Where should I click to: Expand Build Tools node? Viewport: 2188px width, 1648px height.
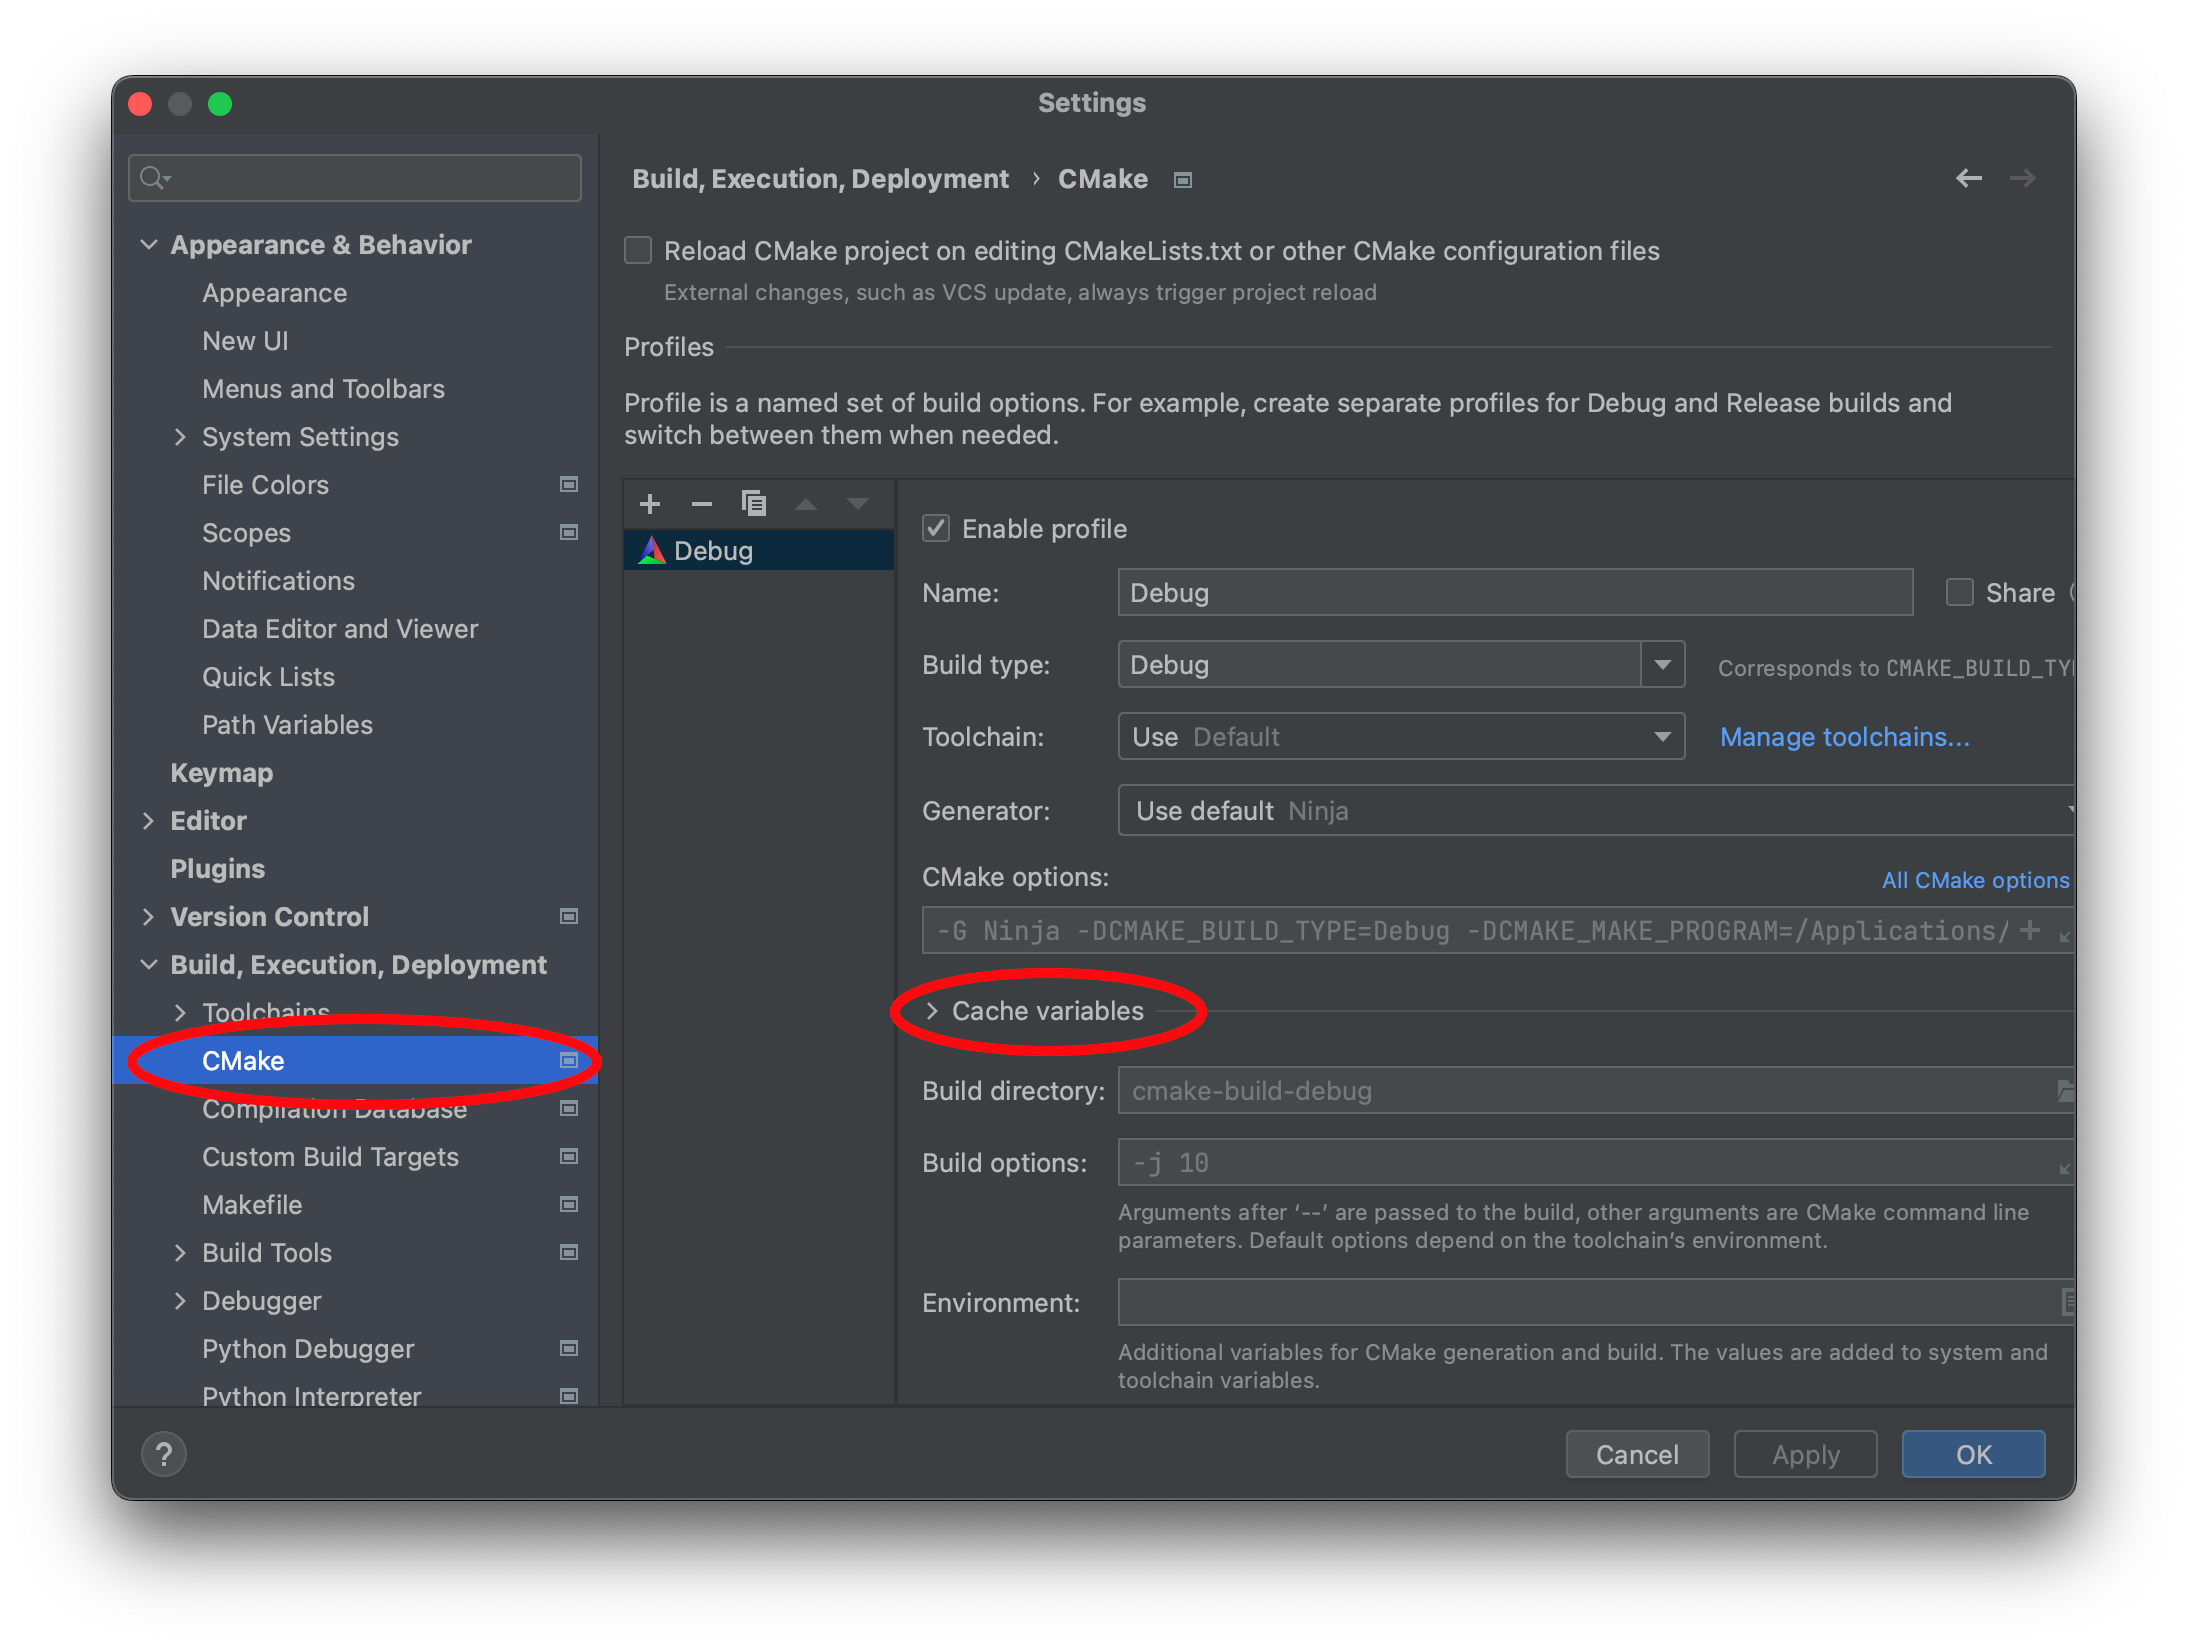click(180, 1253)
